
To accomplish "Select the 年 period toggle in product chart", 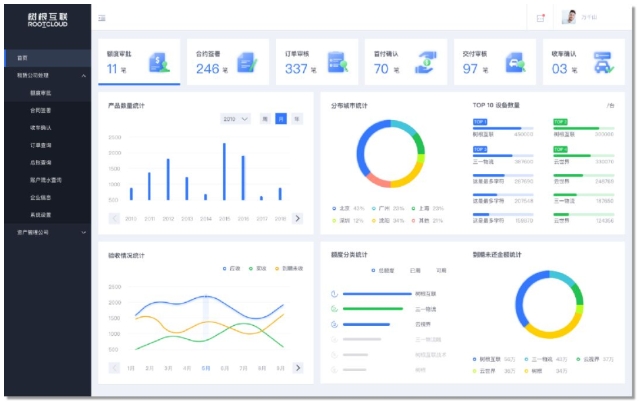I will (296, 119).
